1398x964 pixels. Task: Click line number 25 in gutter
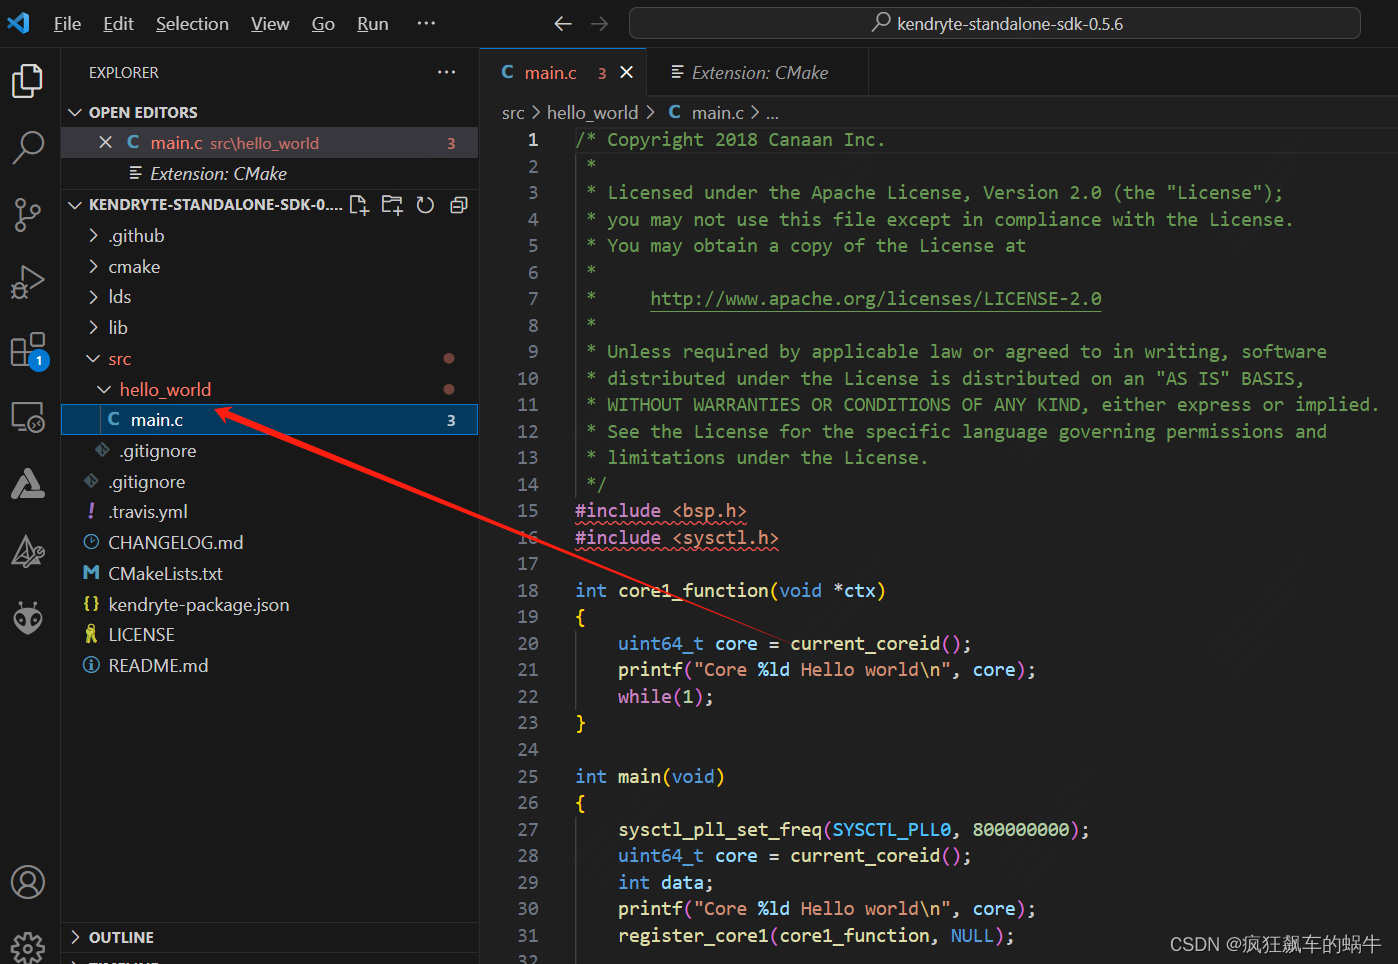click(528, 777)
